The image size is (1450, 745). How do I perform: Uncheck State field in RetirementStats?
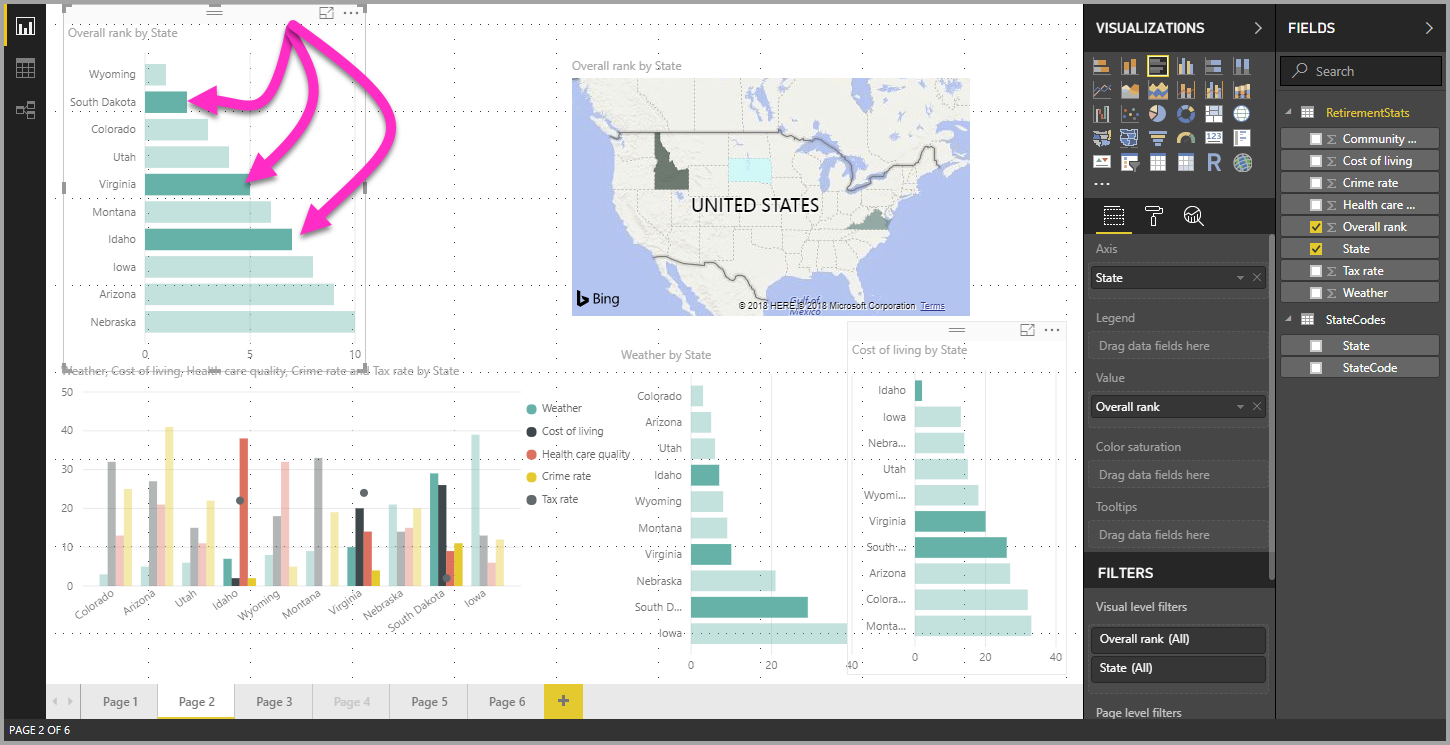click(1316, 249)
